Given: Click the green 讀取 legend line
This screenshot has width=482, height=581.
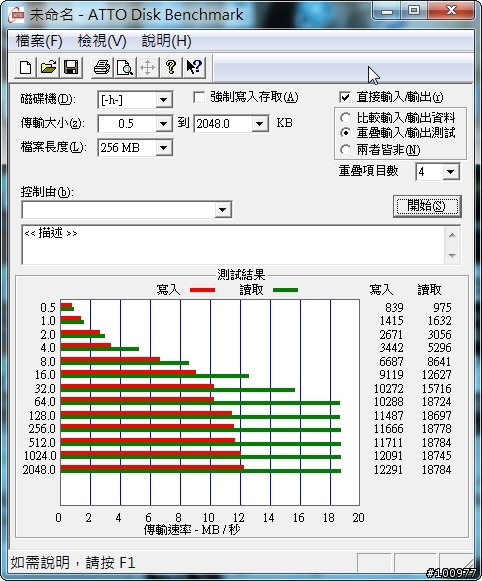Looking at the screenshot, I should 285,290.
